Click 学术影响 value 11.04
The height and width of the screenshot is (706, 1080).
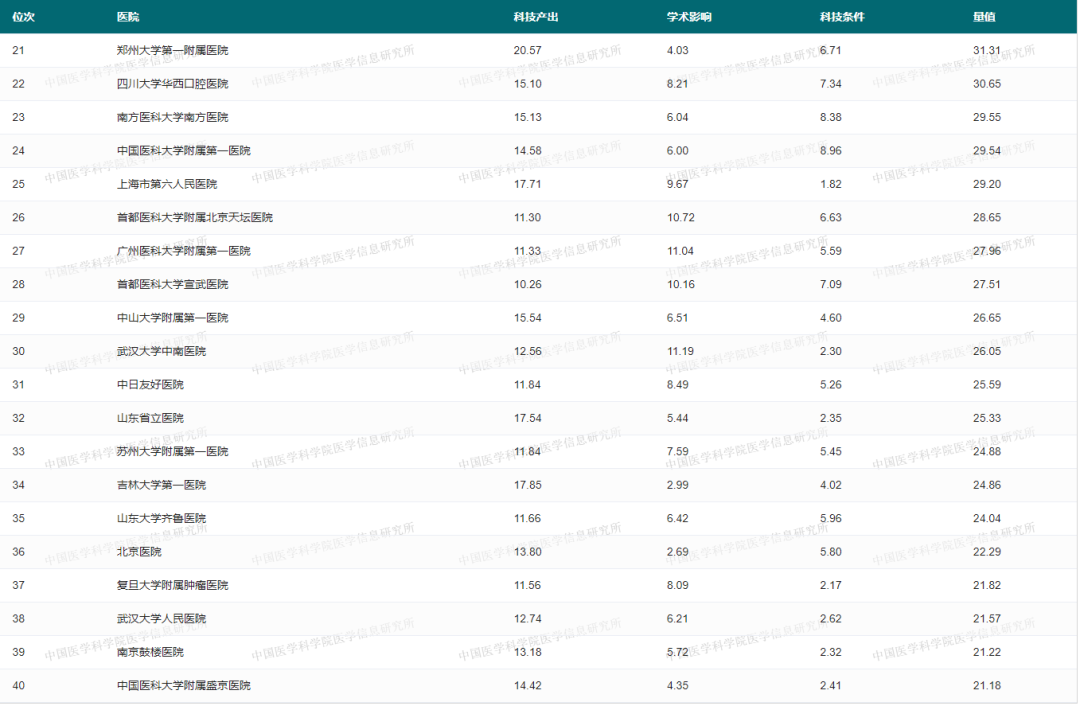click(681, 251)
